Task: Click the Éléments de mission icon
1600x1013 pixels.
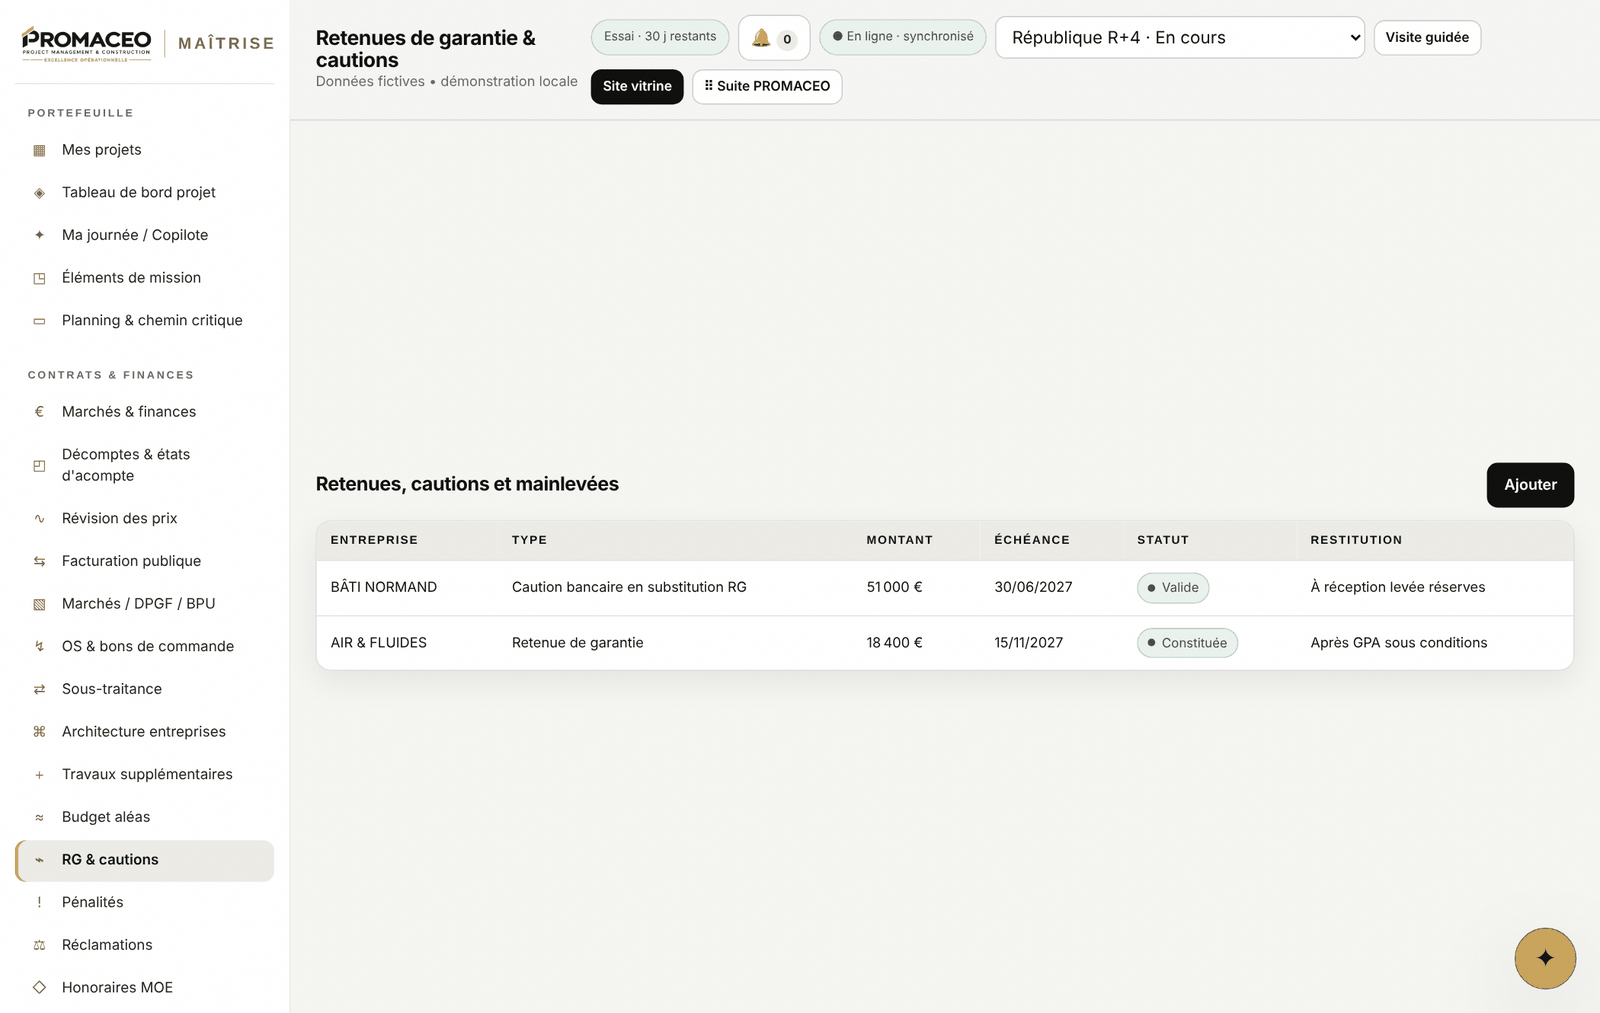Action: (x=39, y=278)
